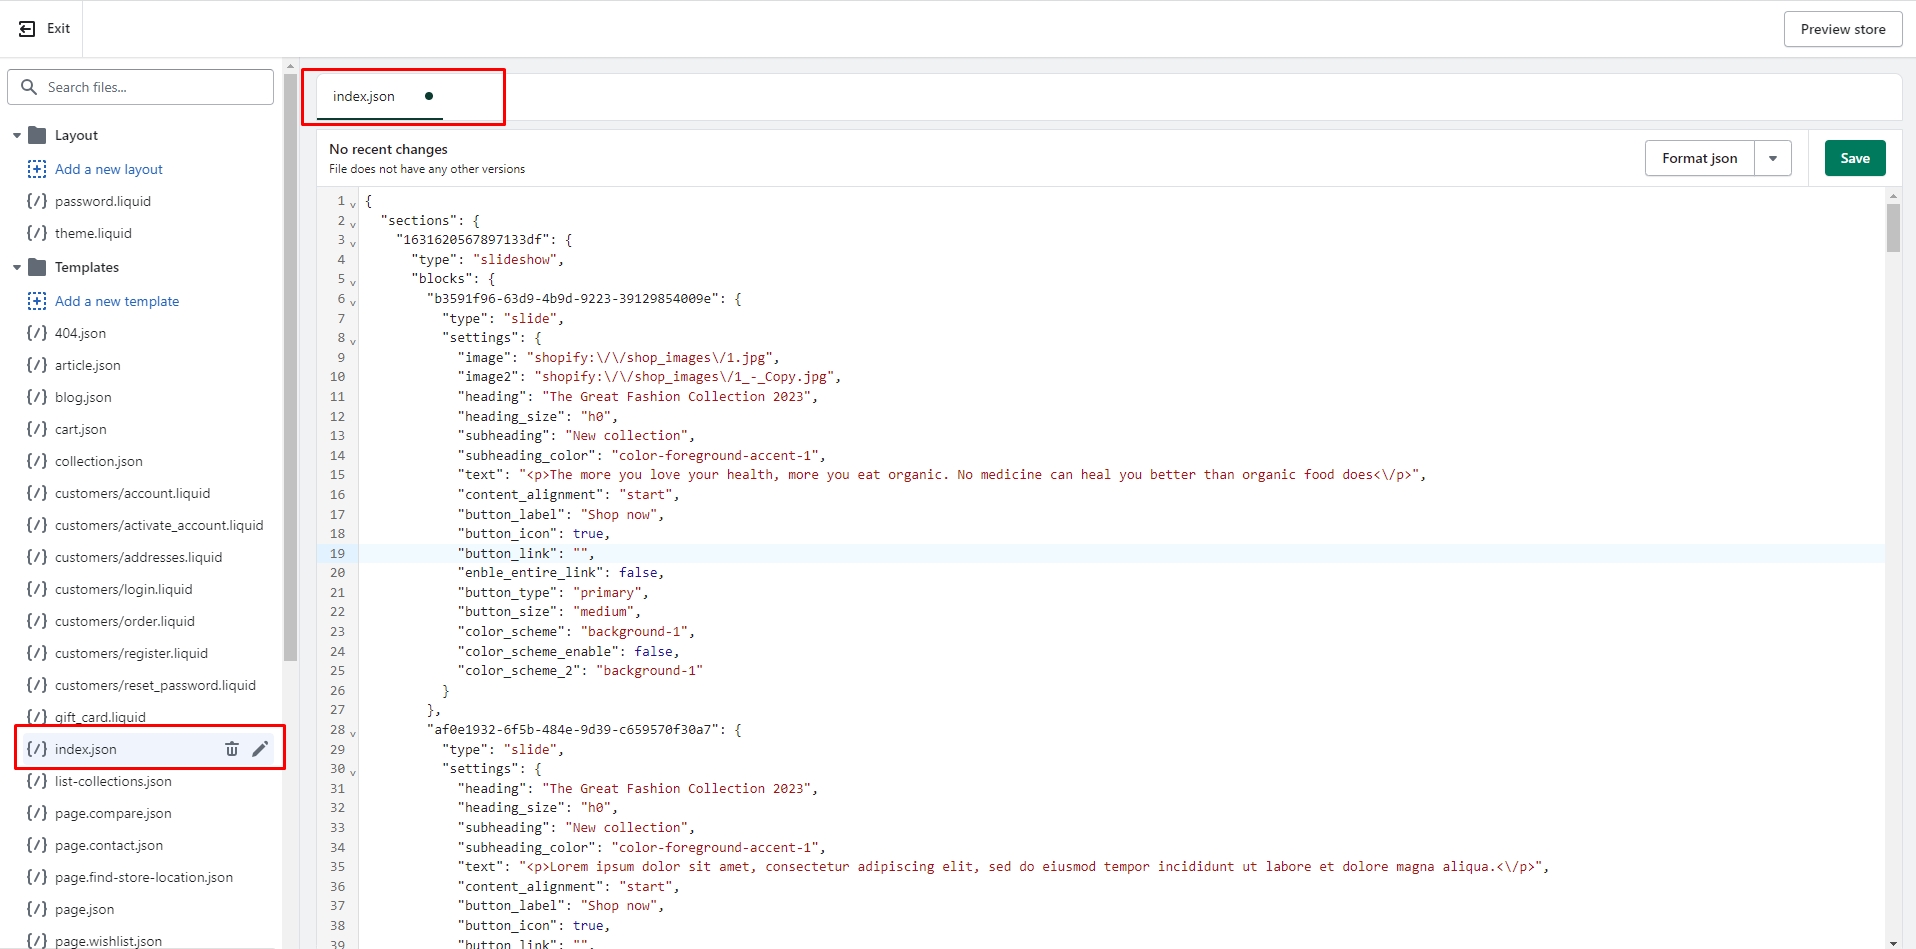The height and width of the screenshot is (949, 1916).
Task: Fold the settings block at line 8
Action: tap(353, 341)
